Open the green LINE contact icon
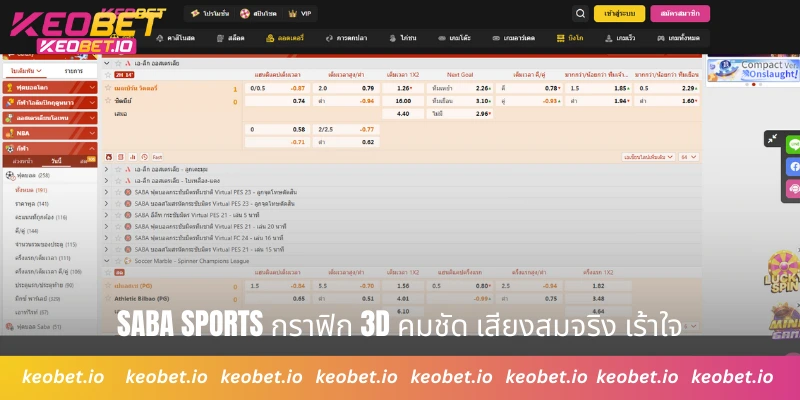Viewport: 800px width, 400px height. click(x=793, y=145)
